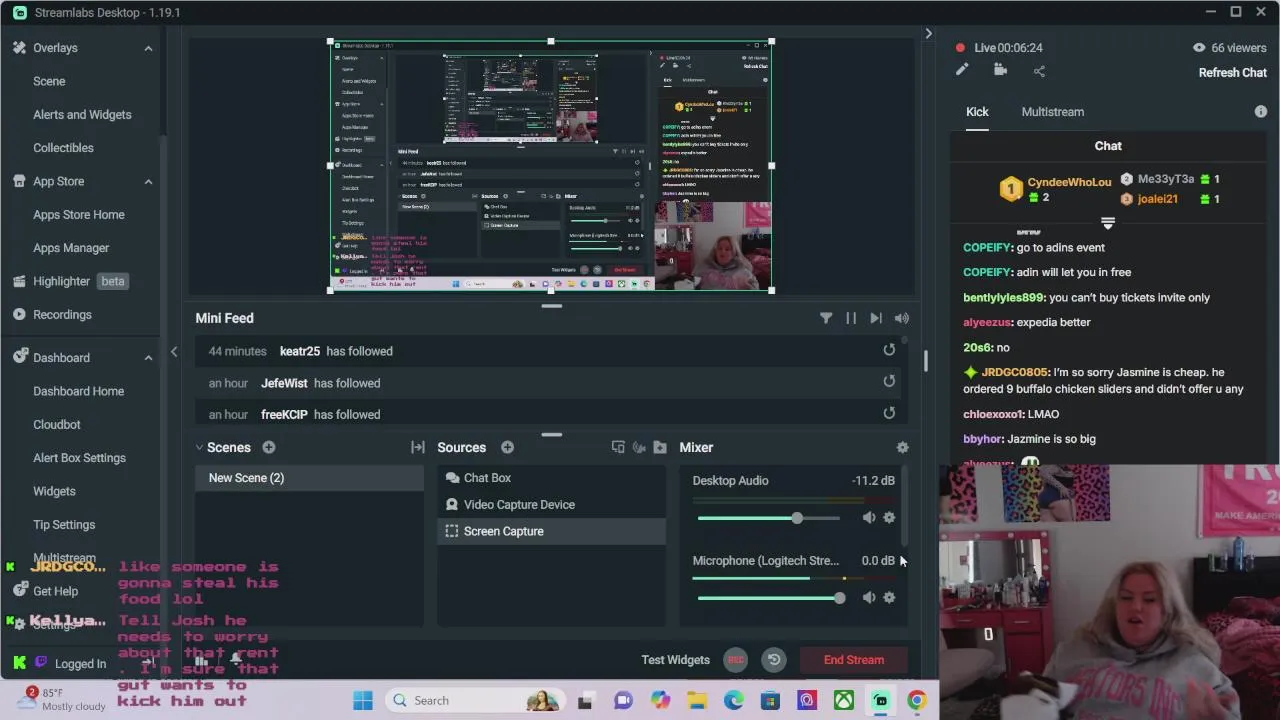The width and height of the screenshot is (1280, 720).
Task: Edit stream info with pencil icon
Action: tap(962, 70)
